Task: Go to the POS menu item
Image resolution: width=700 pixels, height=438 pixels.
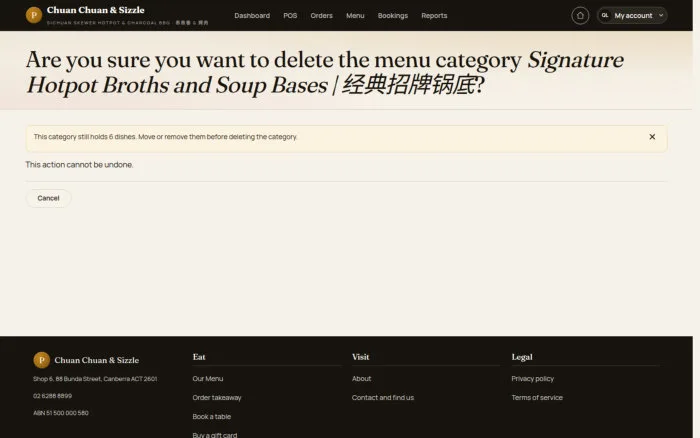Action: click(290, 16)
